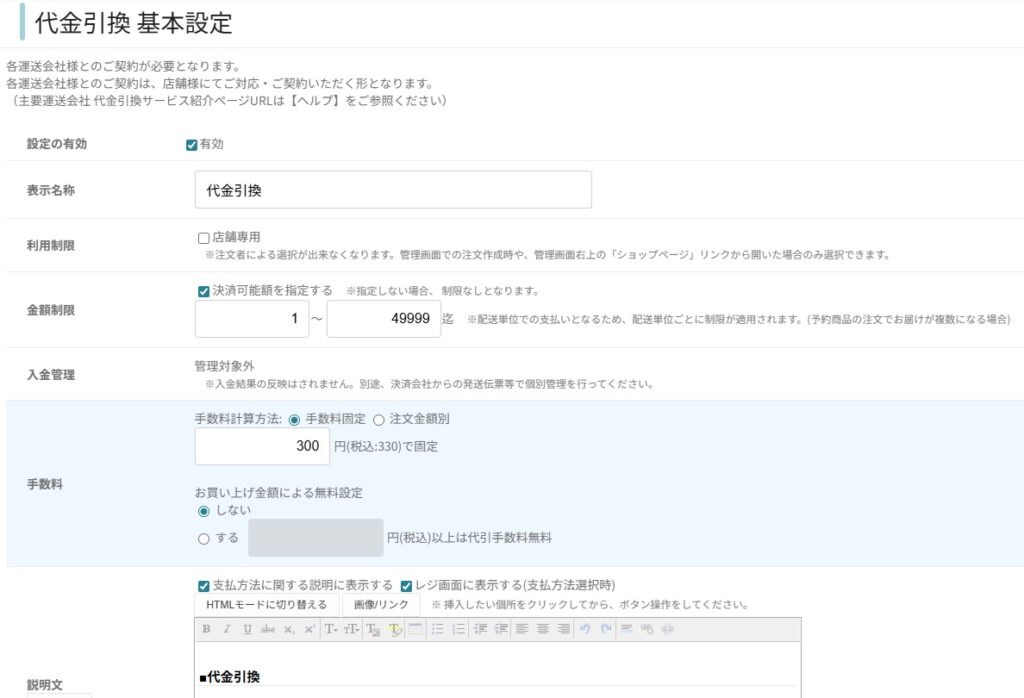This screenshot has width=1024, height=698.
Task: Open the font family dropdown in the editor
Action: 331,629
